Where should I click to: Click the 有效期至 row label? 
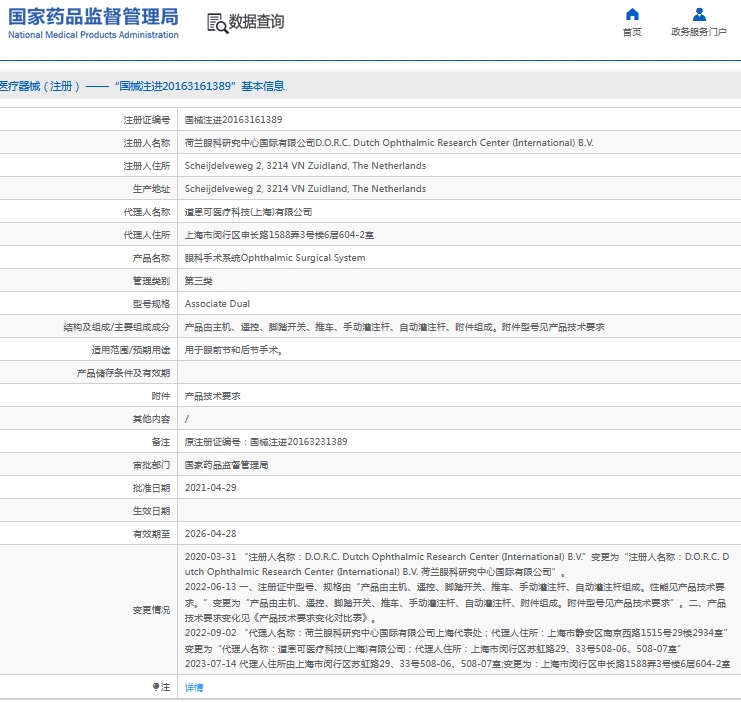151,534
